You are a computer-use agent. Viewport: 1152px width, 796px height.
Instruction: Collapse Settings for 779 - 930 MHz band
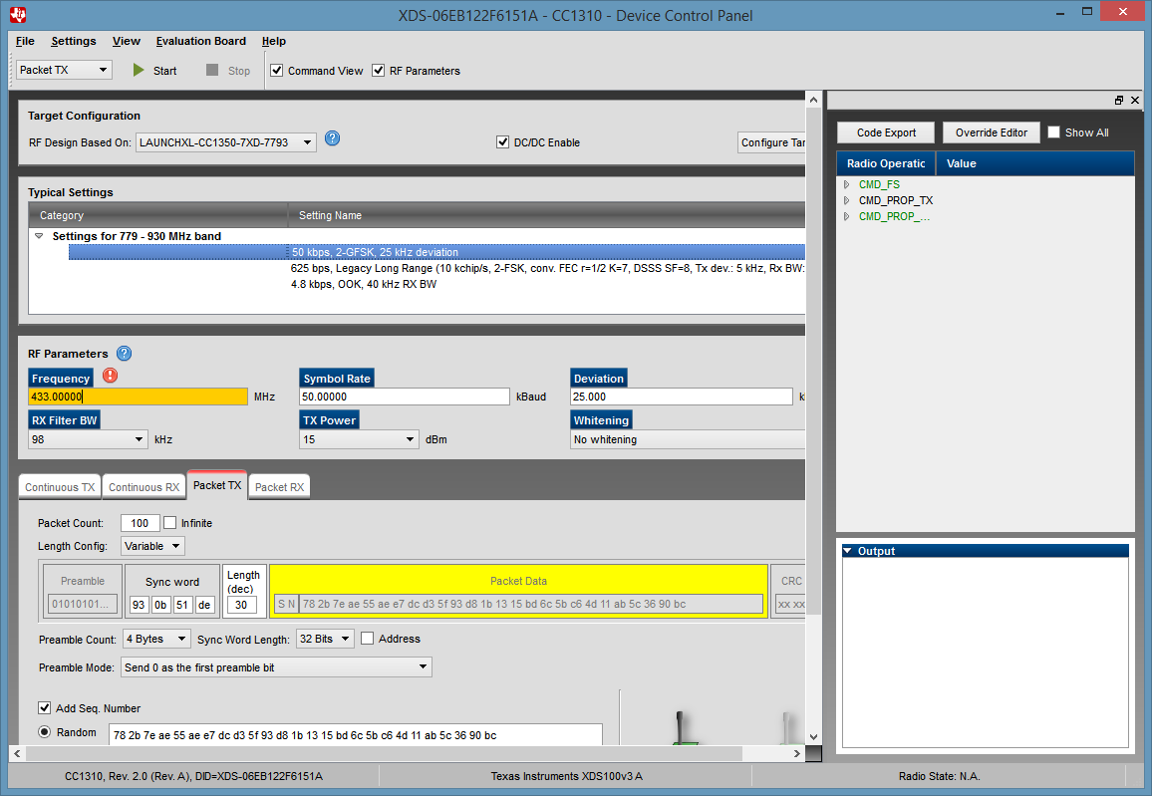point(39,236)
